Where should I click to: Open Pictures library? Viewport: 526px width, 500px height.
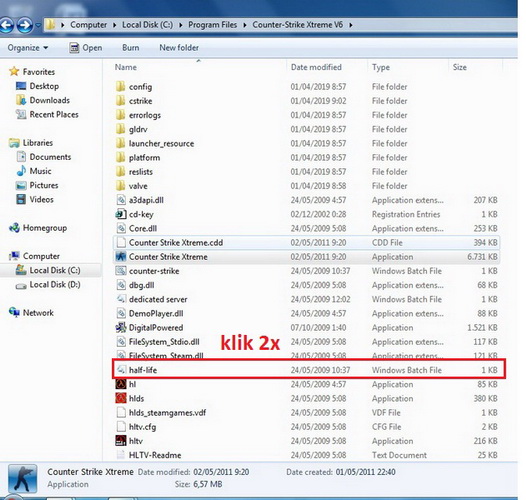37,185
